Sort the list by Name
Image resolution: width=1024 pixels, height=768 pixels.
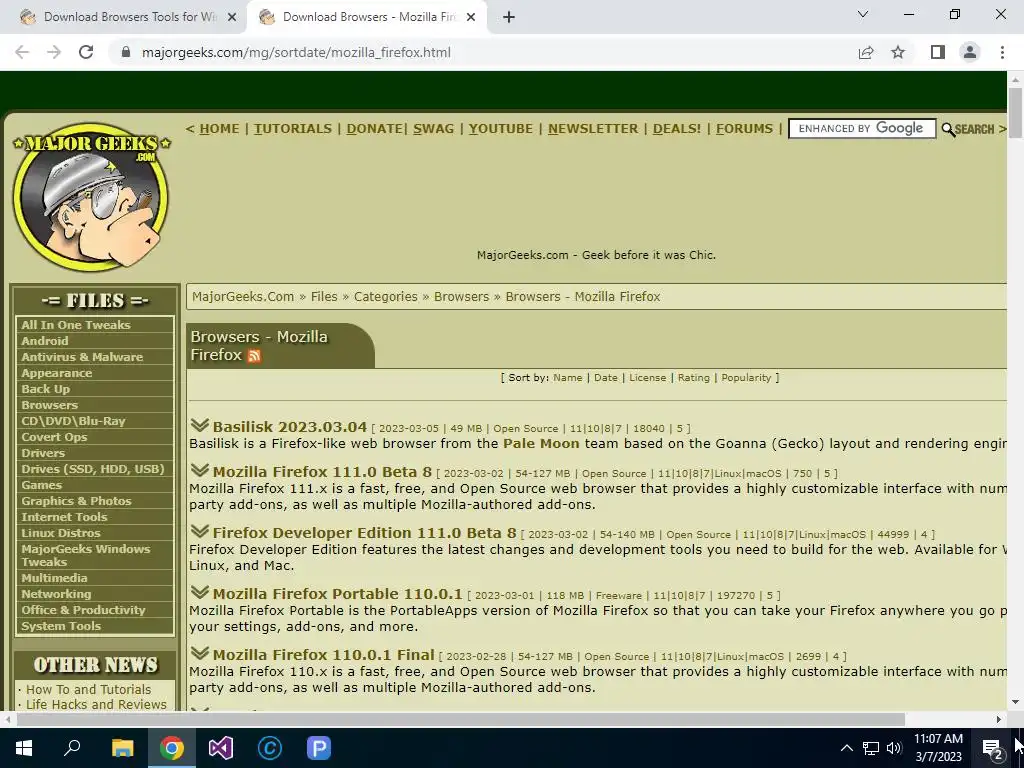pos(568,377)
